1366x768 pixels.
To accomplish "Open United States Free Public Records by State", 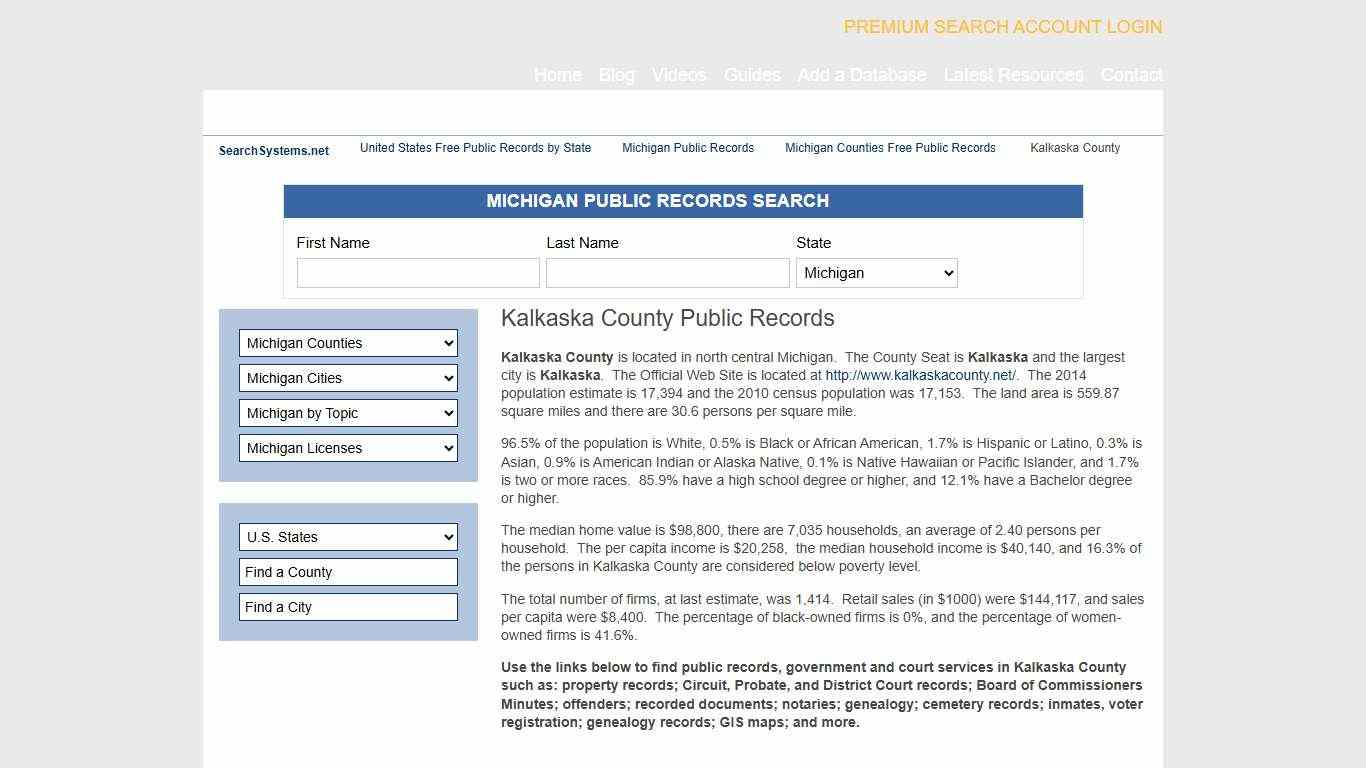I will point(476,148).
